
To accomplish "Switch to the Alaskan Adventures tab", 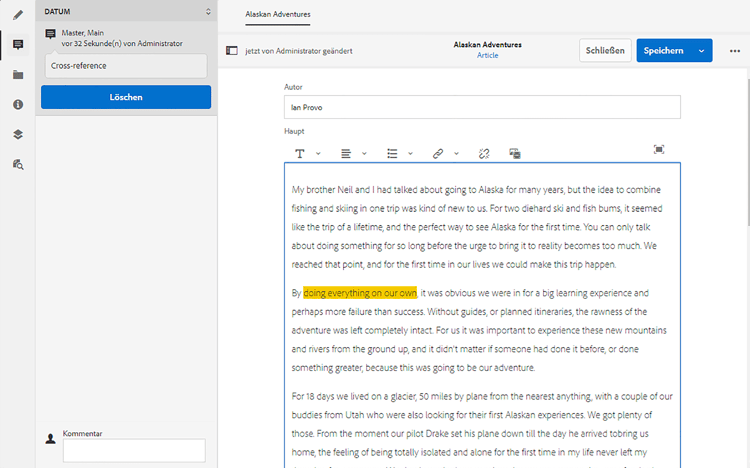I will 278,14.
